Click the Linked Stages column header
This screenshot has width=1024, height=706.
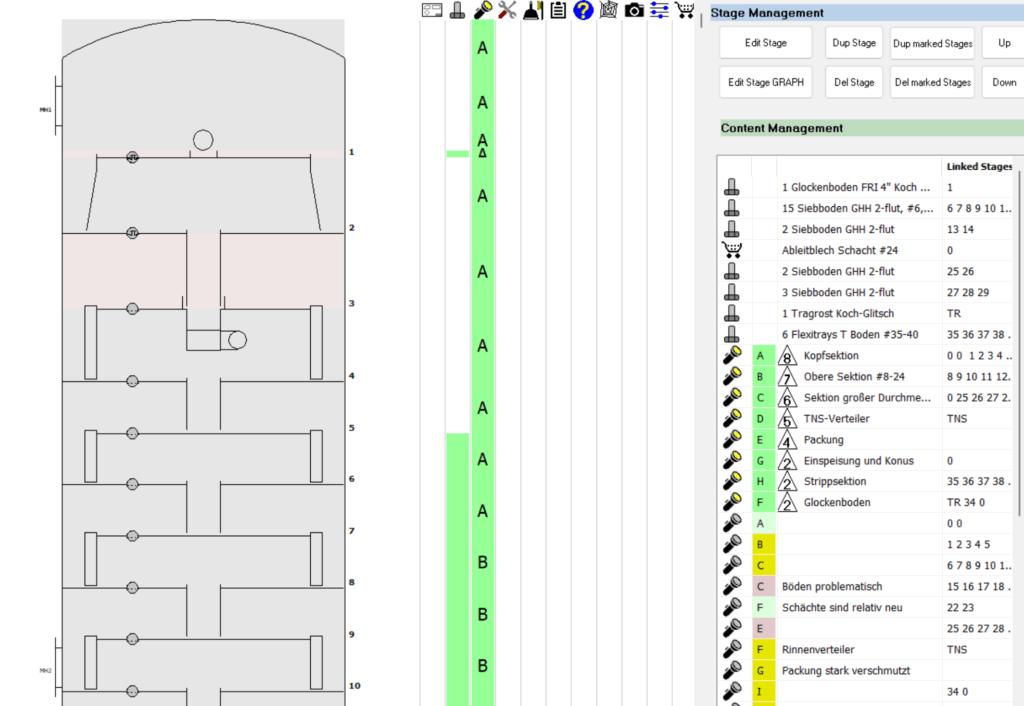(979, 166)
